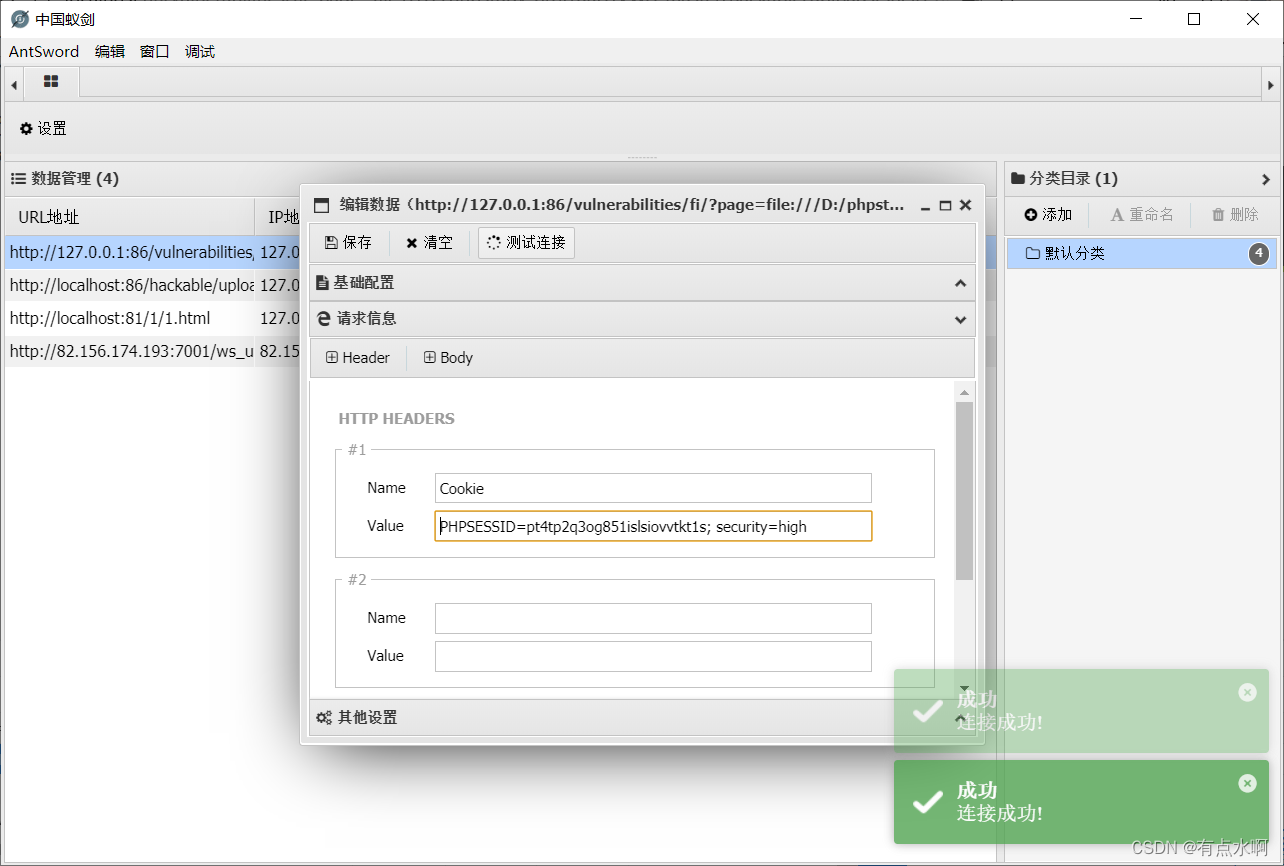
Task: Click the left tab scroll arrow
Action: click(14, 85)
